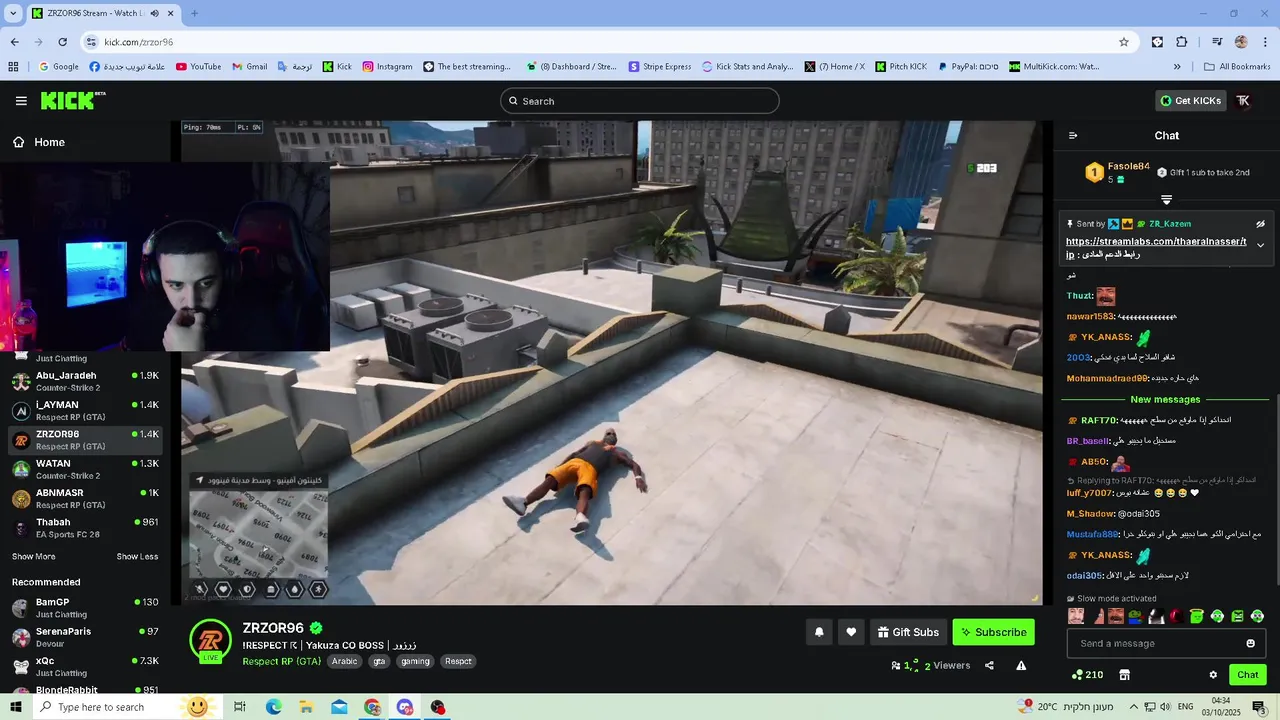
Task: Click the notification bell button
Action: click(819, 632)
